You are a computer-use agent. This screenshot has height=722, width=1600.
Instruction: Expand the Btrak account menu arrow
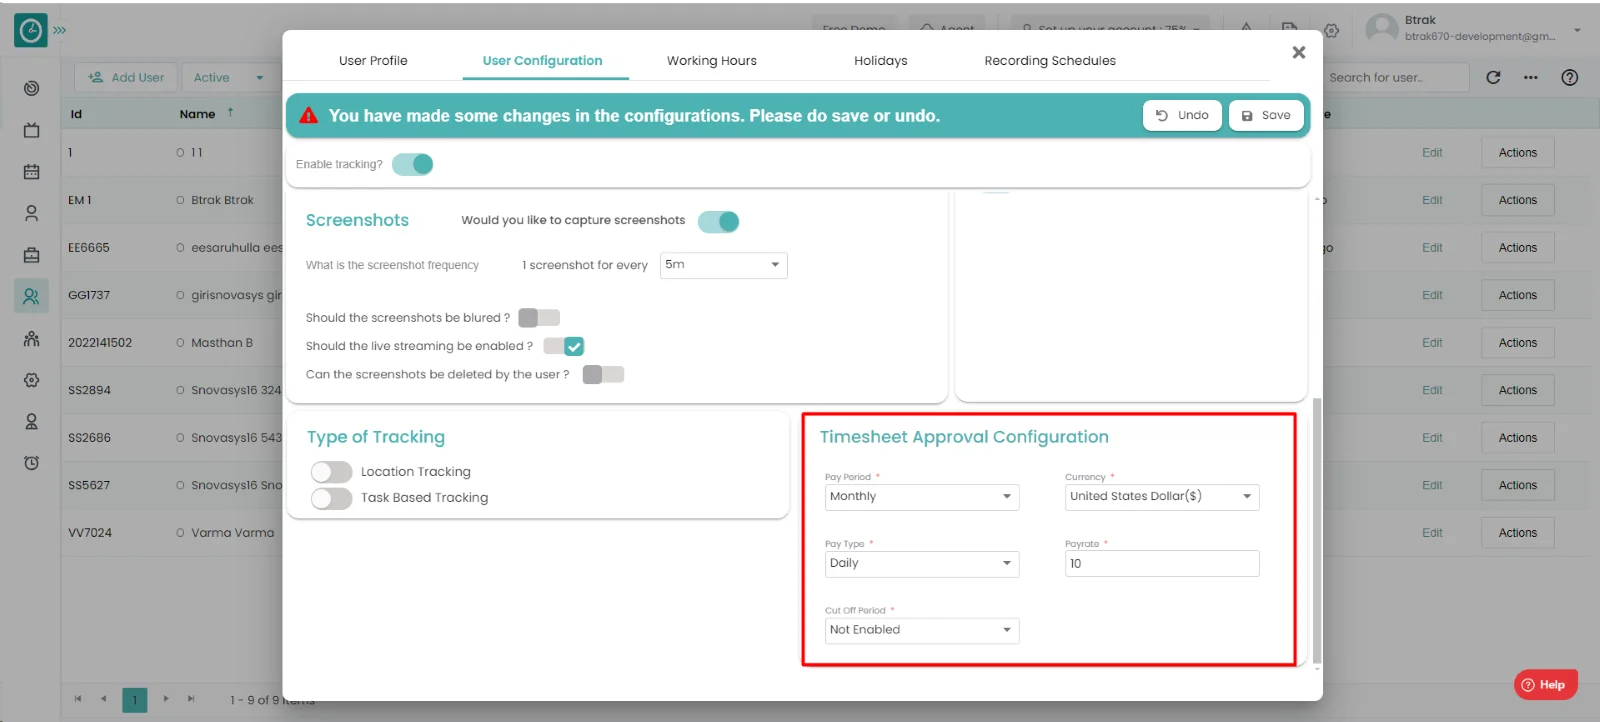pos(1577,30)
